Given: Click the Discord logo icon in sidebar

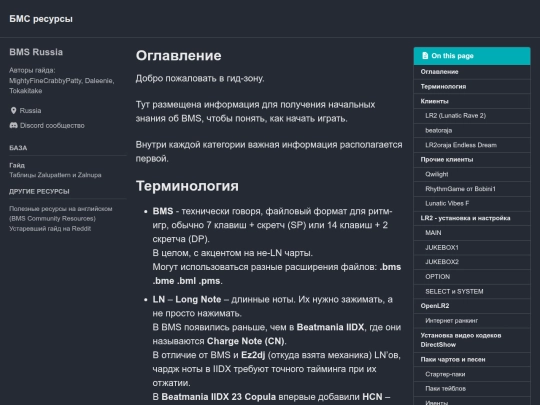Looking at the screenshot, I should [x=13, y=125].
